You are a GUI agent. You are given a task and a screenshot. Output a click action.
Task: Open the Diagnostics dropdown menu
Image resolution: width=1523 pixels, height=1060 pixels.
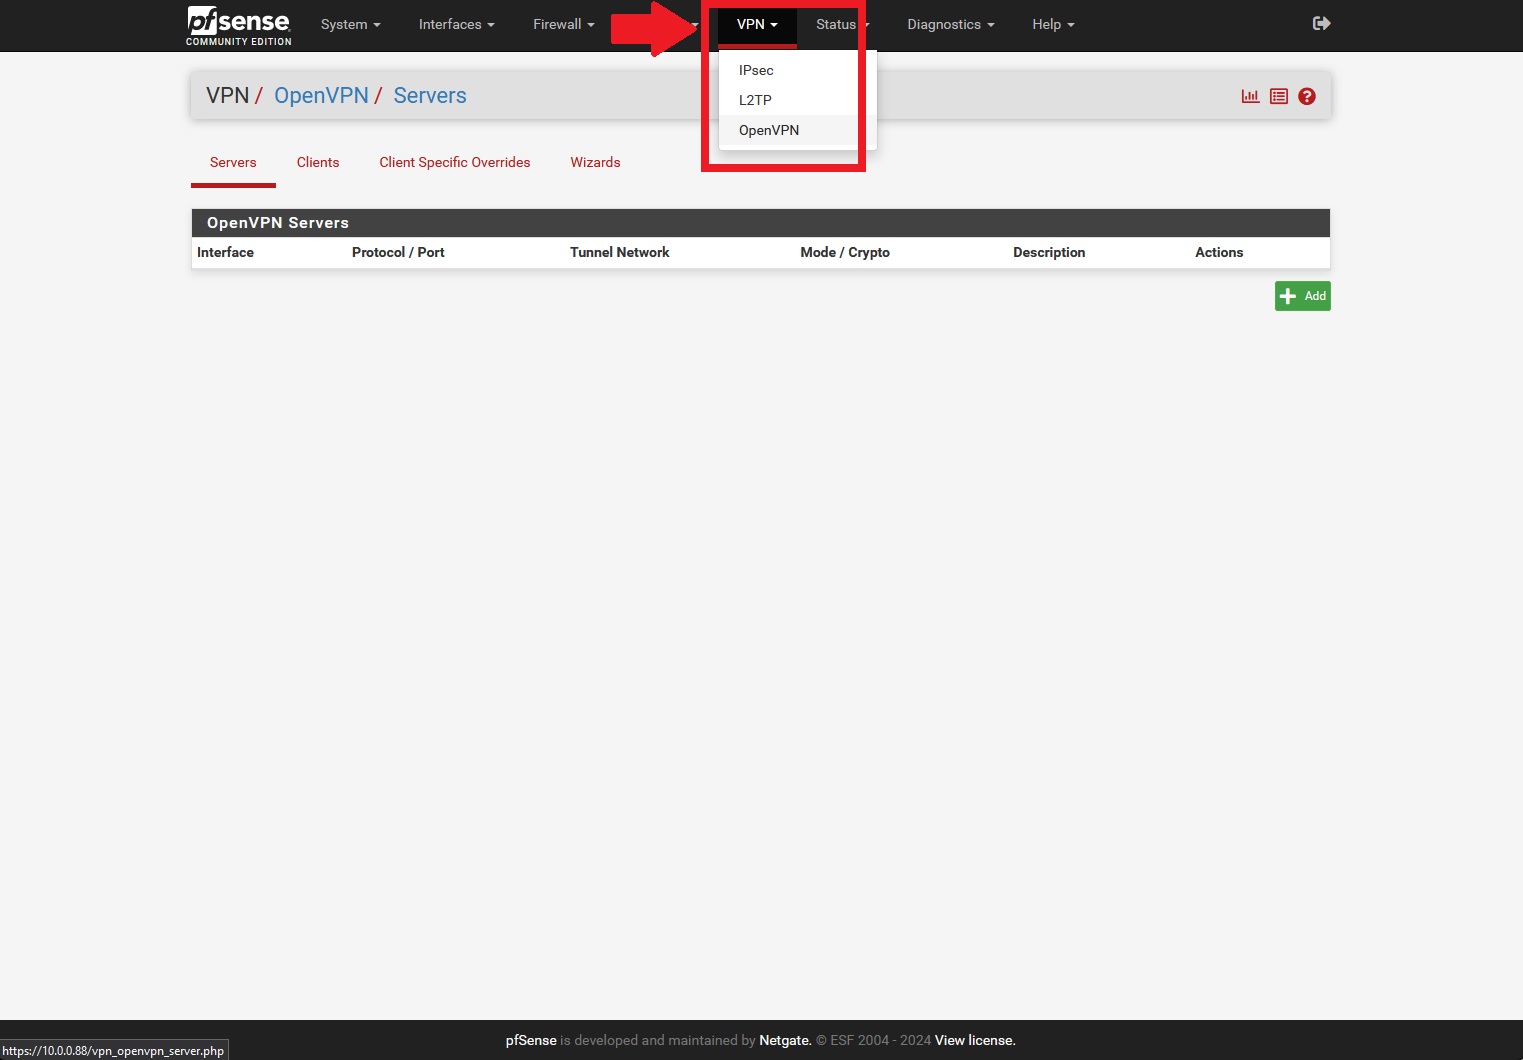click(950, 24)
